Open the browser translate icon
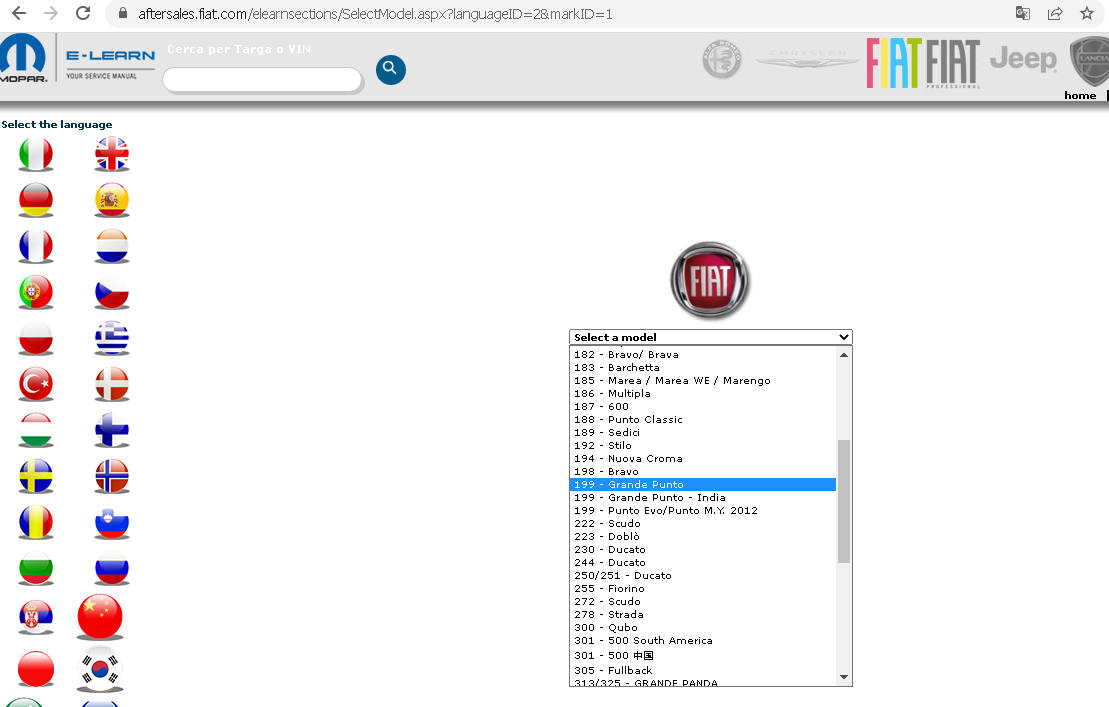This screenshot has width=1109, height=707. (x=1023, y=13)
